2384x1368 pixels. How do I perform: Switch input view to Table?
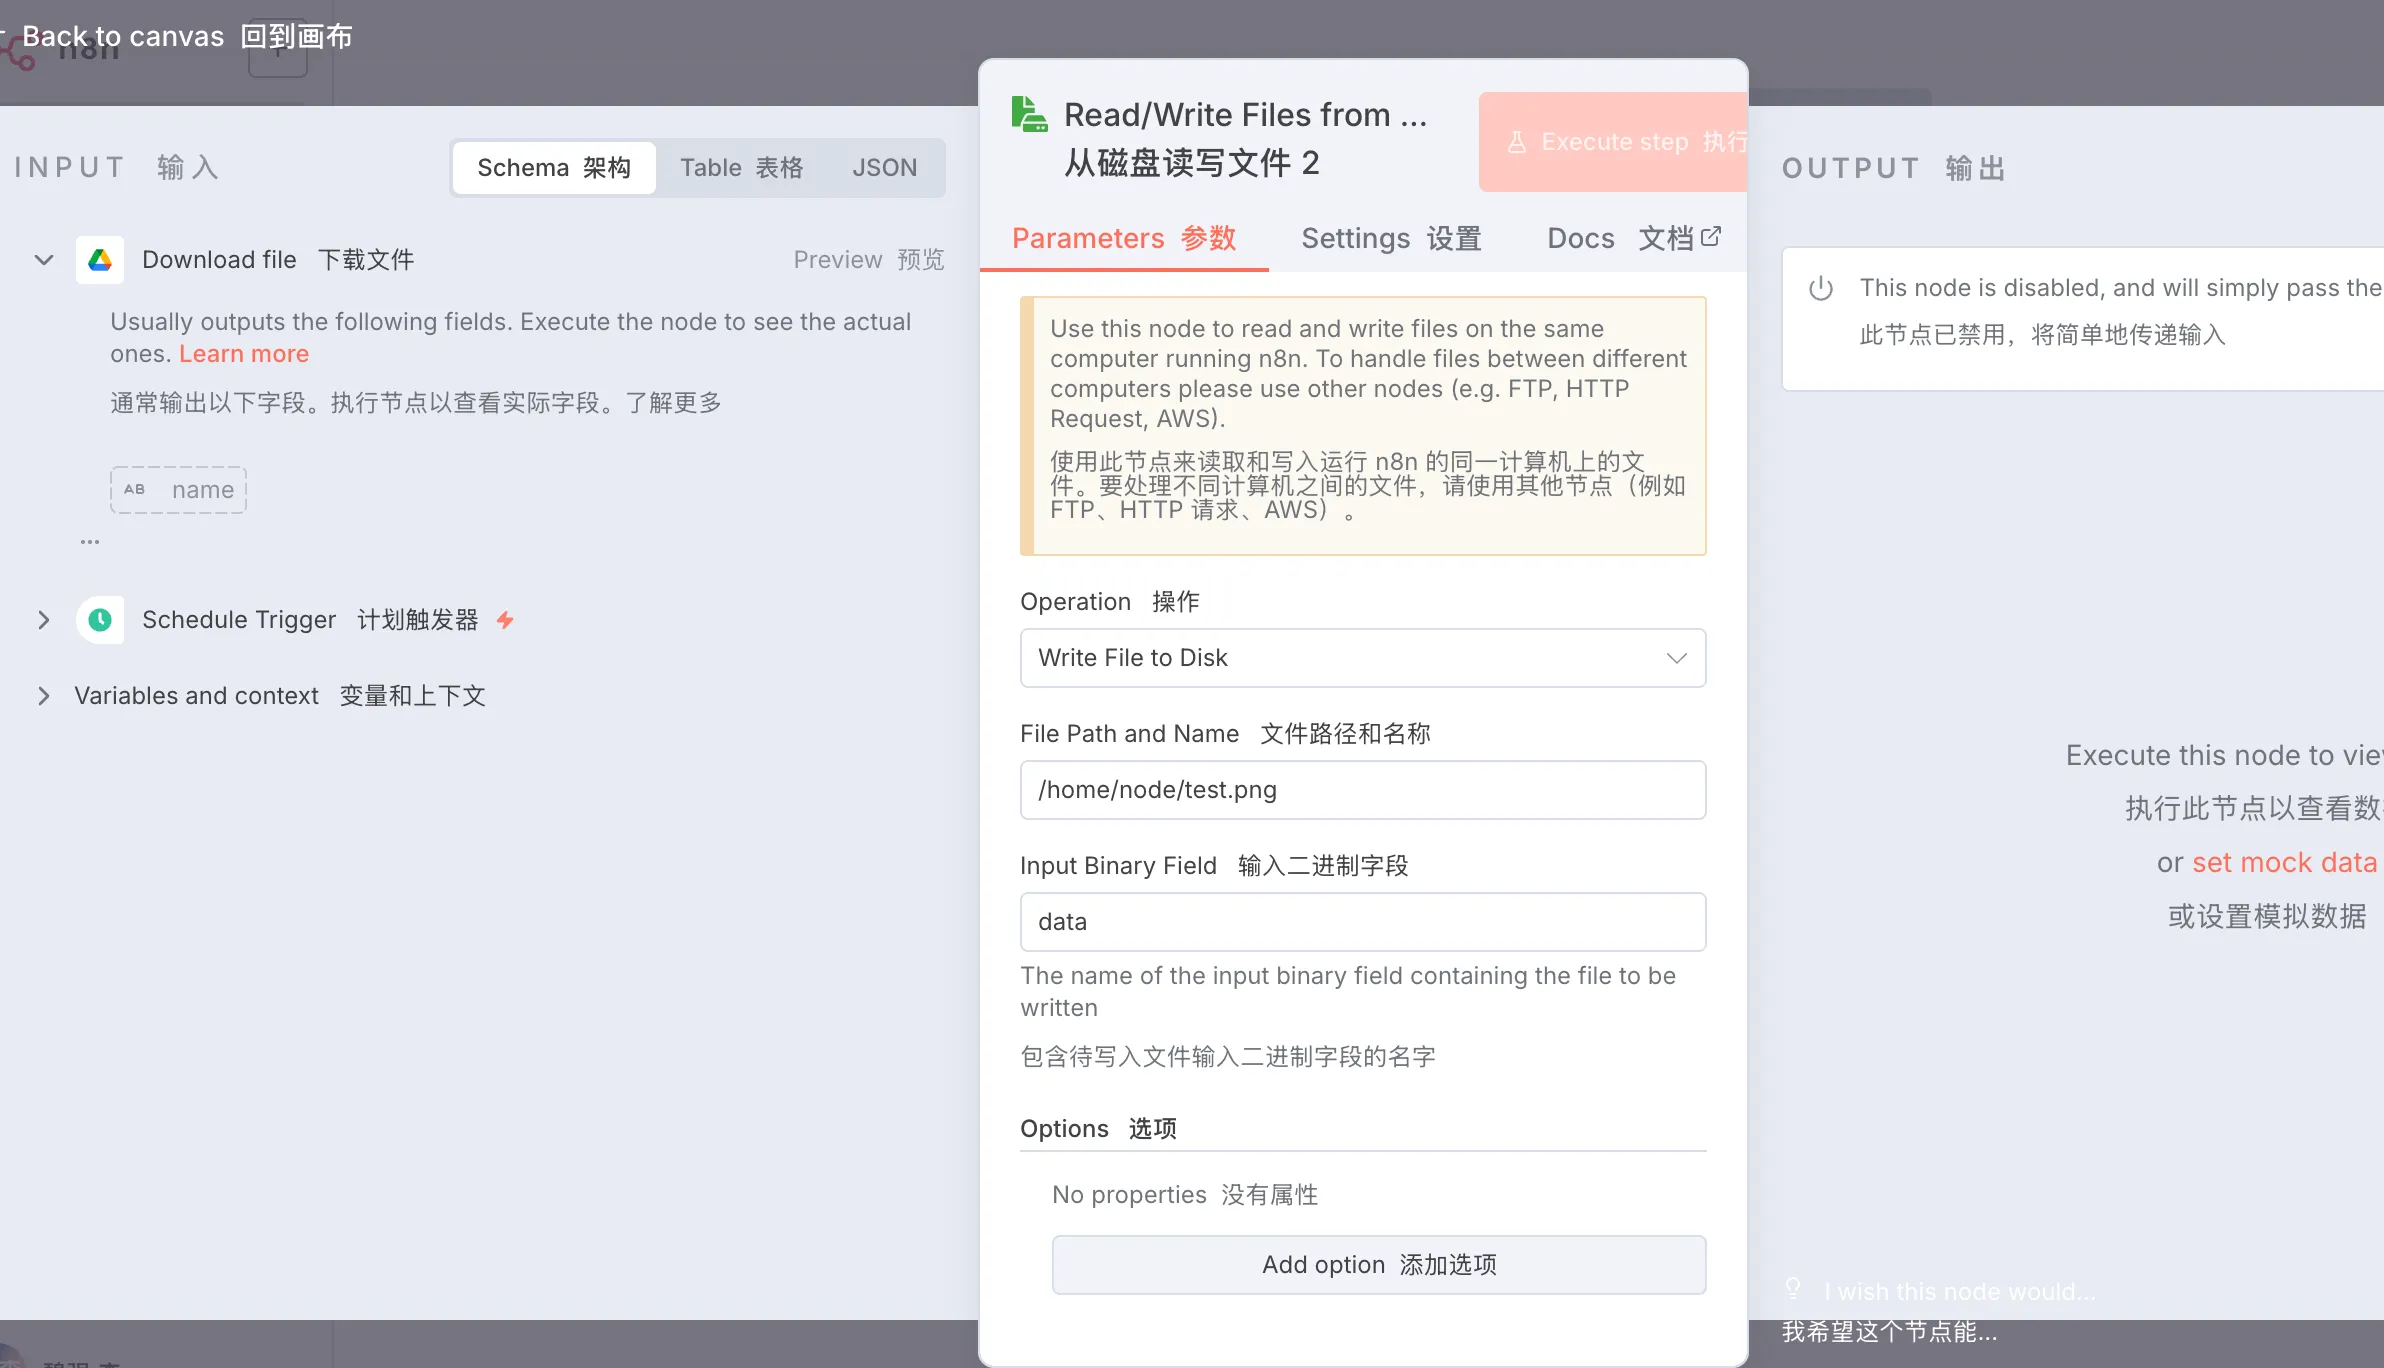[742, 167]
